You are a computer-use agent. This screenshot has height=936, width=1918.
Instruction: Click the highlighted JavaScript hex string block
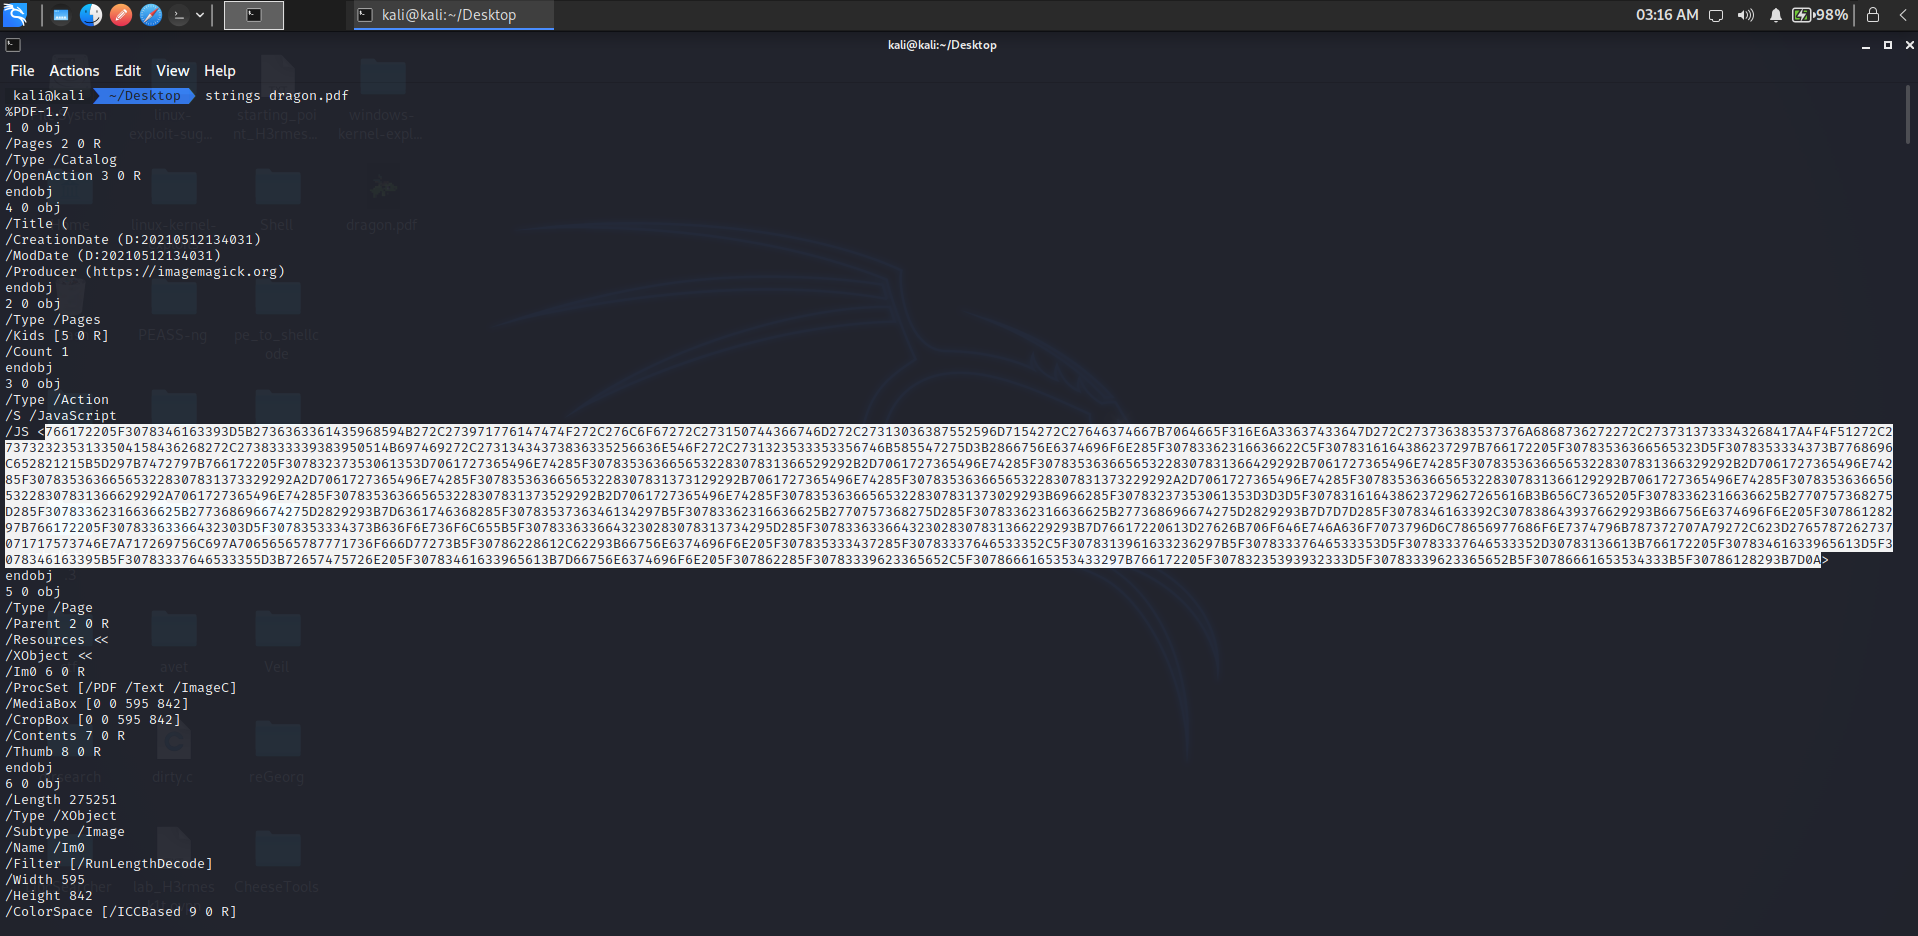[x=950, y=495]
